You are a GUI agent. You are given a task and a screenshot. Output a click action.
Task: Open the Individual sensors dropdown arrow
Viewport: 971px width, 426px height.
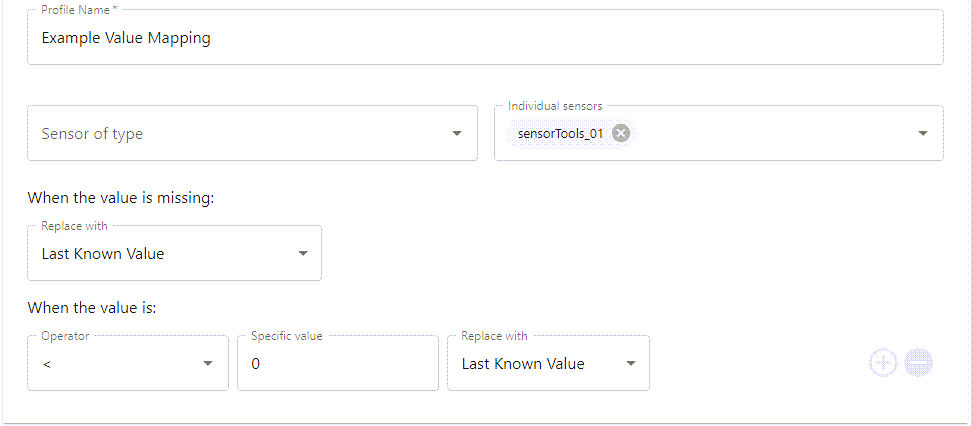(x=923, y=133)
